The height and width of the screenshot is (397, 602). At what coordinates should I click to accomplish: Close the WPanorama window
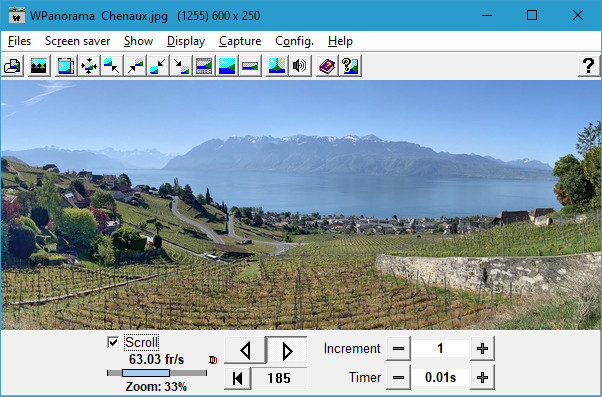(x=578, y=15)
